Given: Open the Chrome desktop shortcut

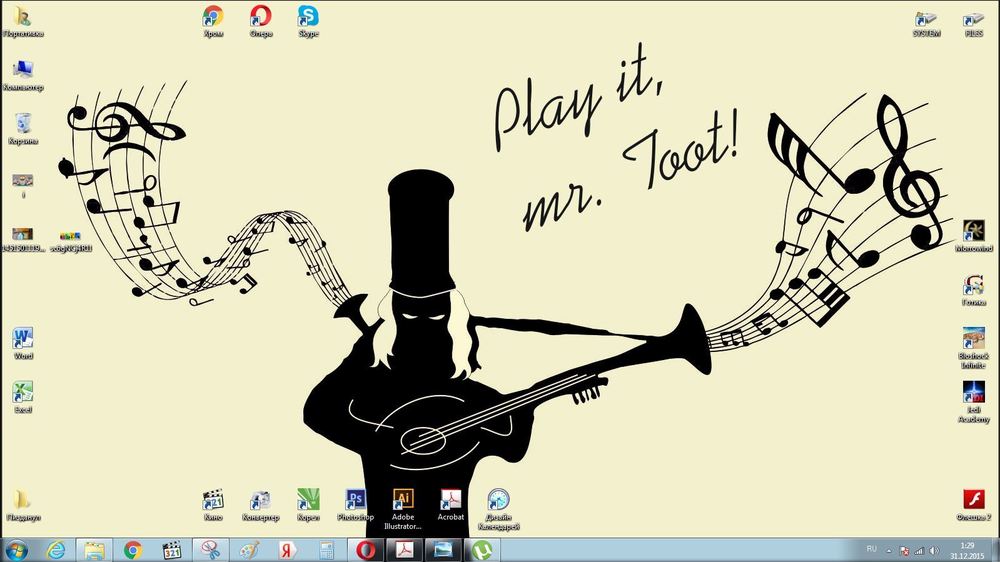Looking at the screenshot, I should [x=213, y=17].
